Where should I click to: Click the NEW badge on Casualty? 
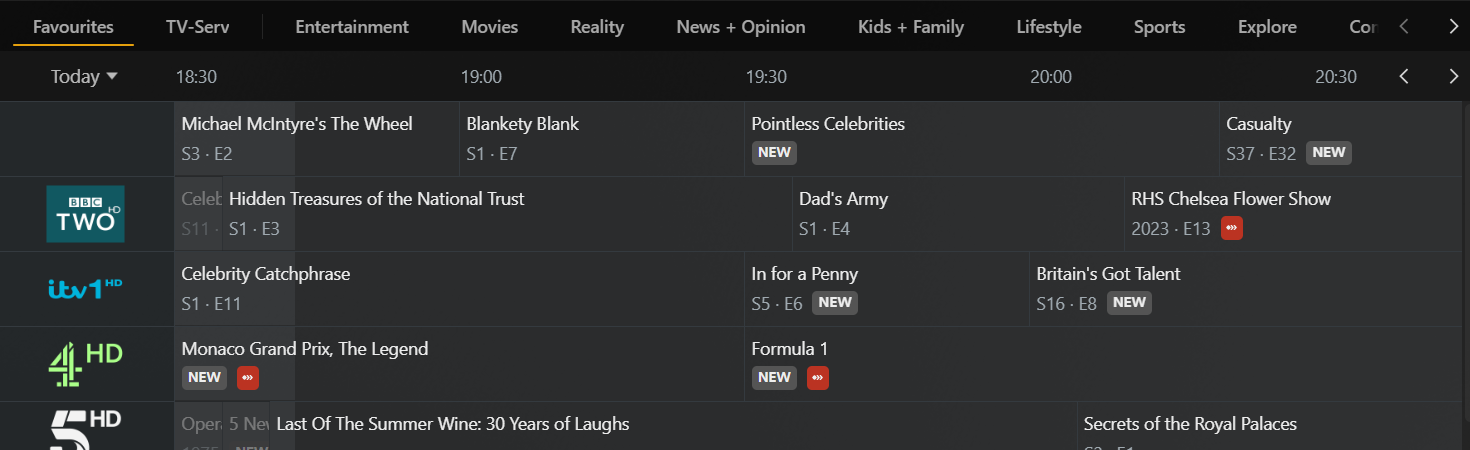point(1329,153)
